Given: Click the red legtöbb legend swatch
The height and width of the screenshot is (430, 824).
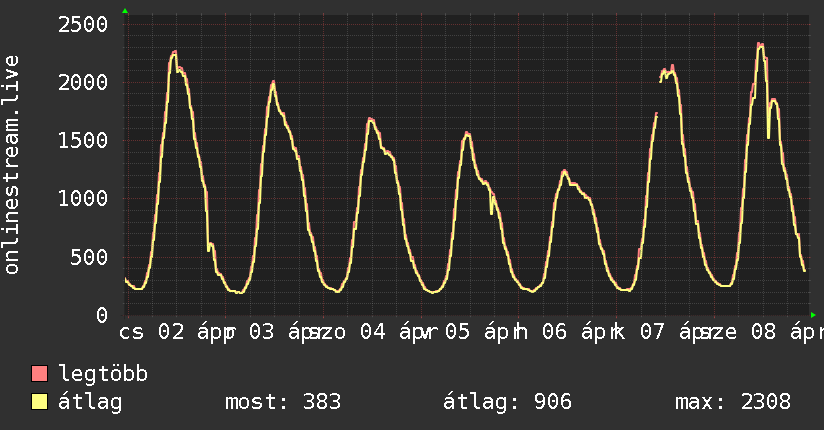Looking at the screenshot, I should tap(40, 375).
